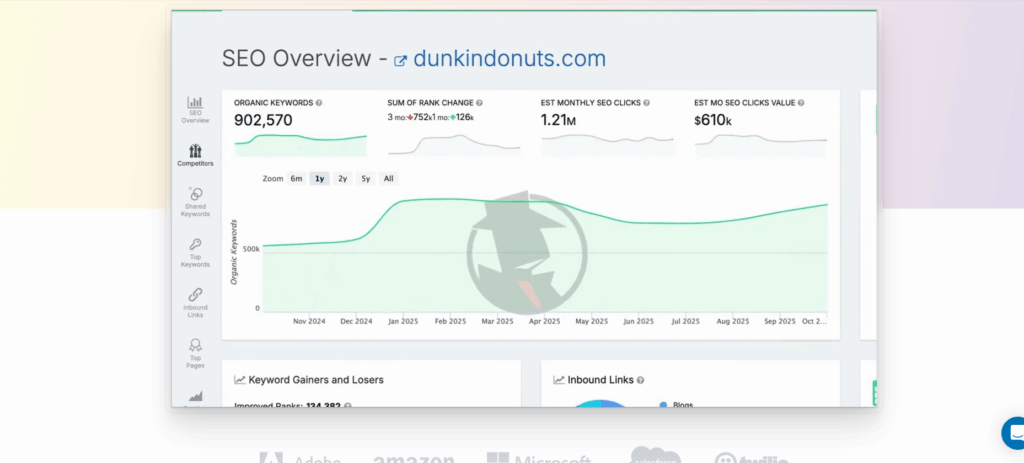Click chart icon before Inbound Links heading

tap(559, 380)
